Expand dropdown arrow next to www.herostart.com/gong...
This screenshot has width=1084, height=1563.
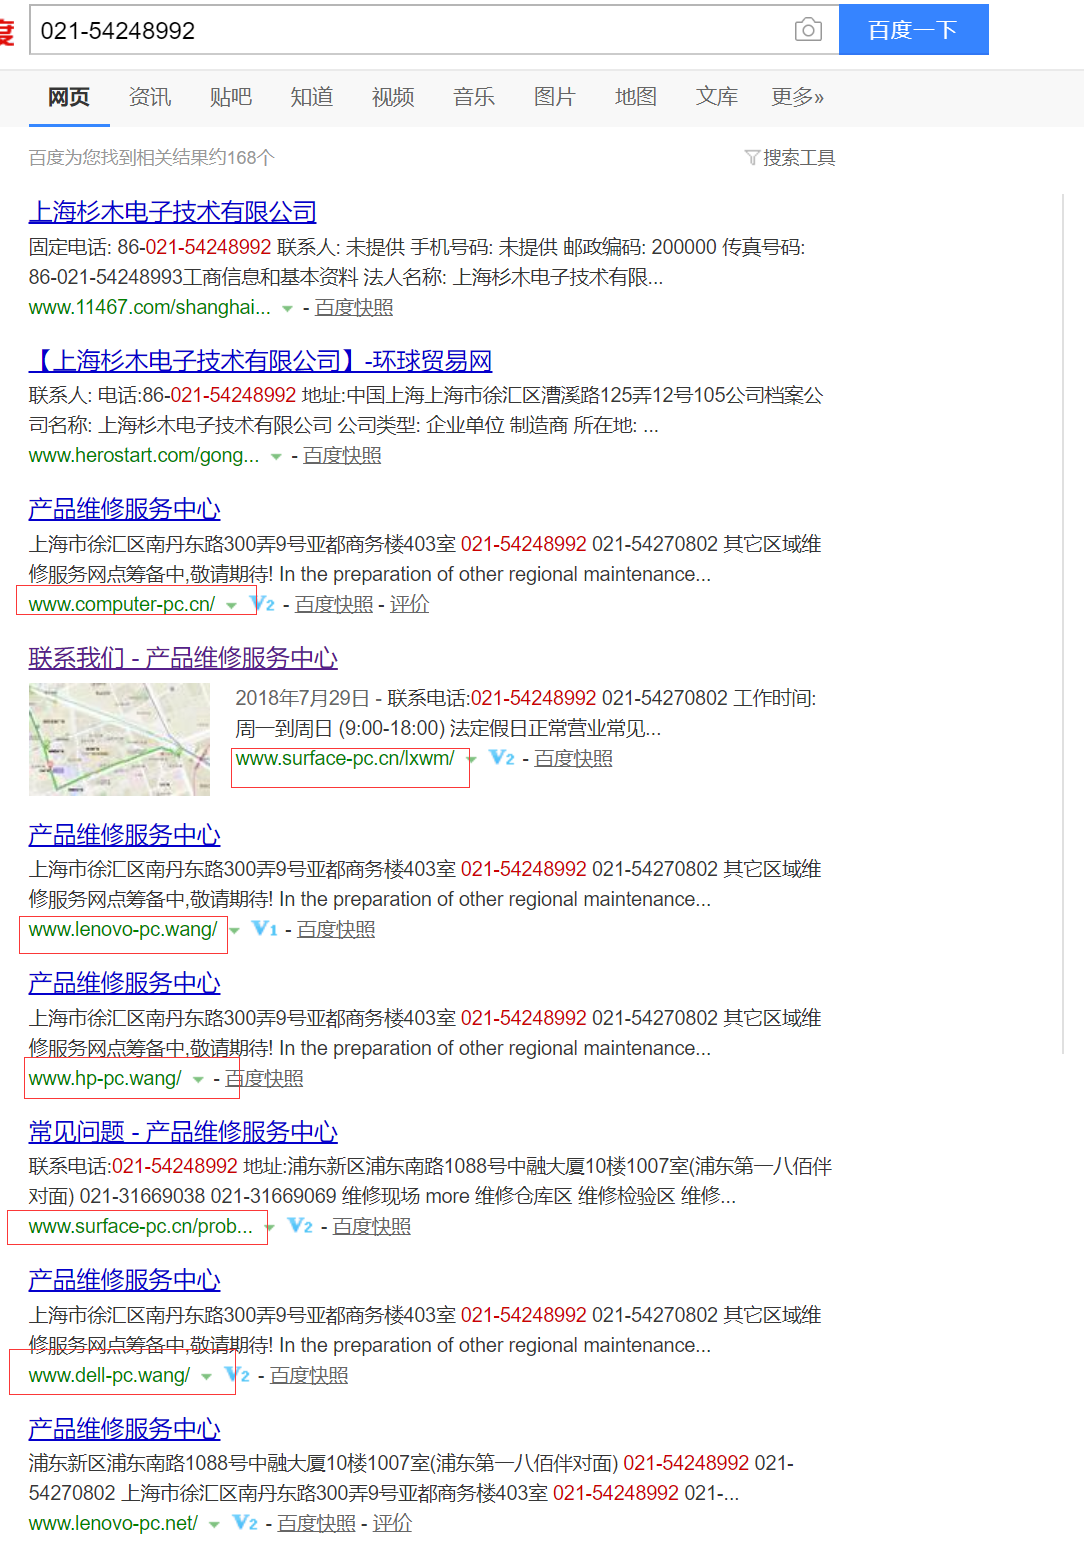(276, 457)
